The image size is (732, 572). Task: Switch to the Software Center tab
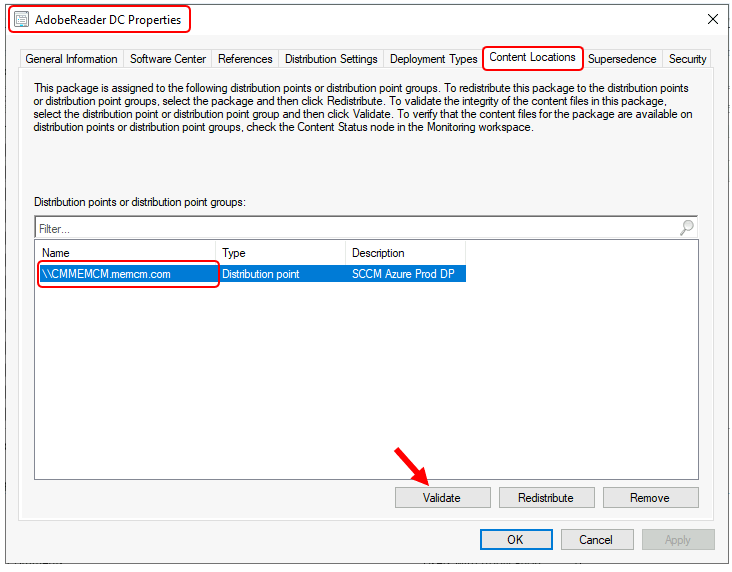point(168,59)
